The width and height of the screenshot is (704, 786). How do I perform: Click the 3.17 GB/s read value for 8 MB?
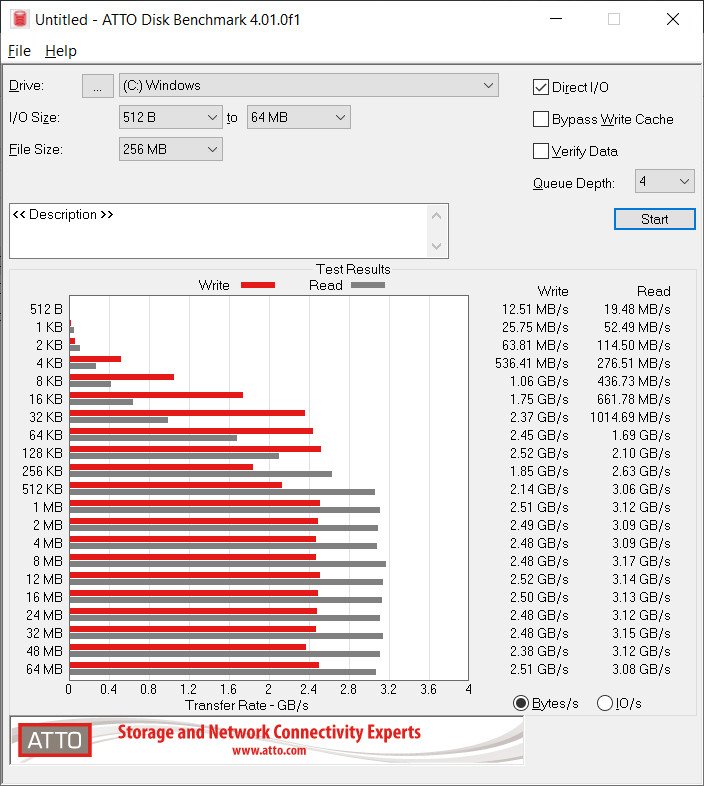point(641,561)
